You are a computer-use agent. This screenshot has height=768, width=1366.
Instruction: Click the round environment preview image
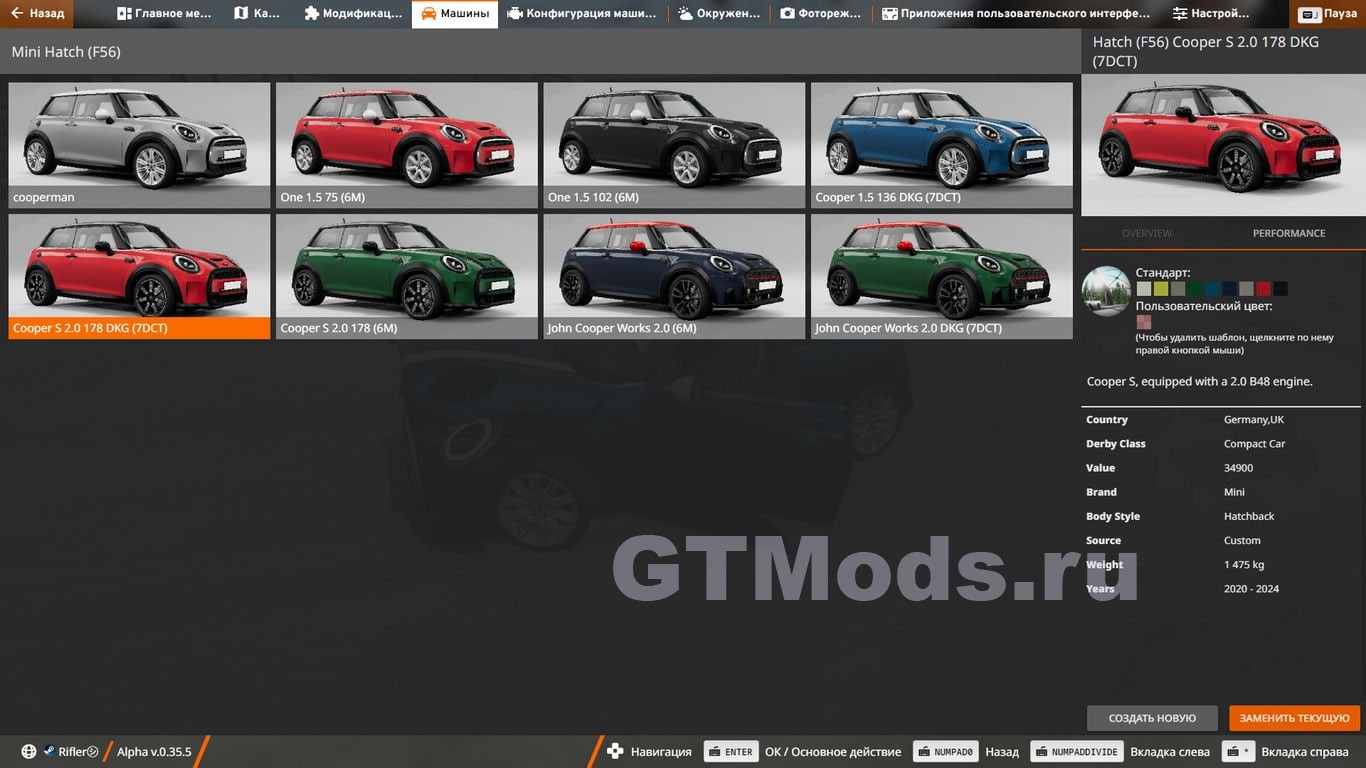coord(1107,292)
